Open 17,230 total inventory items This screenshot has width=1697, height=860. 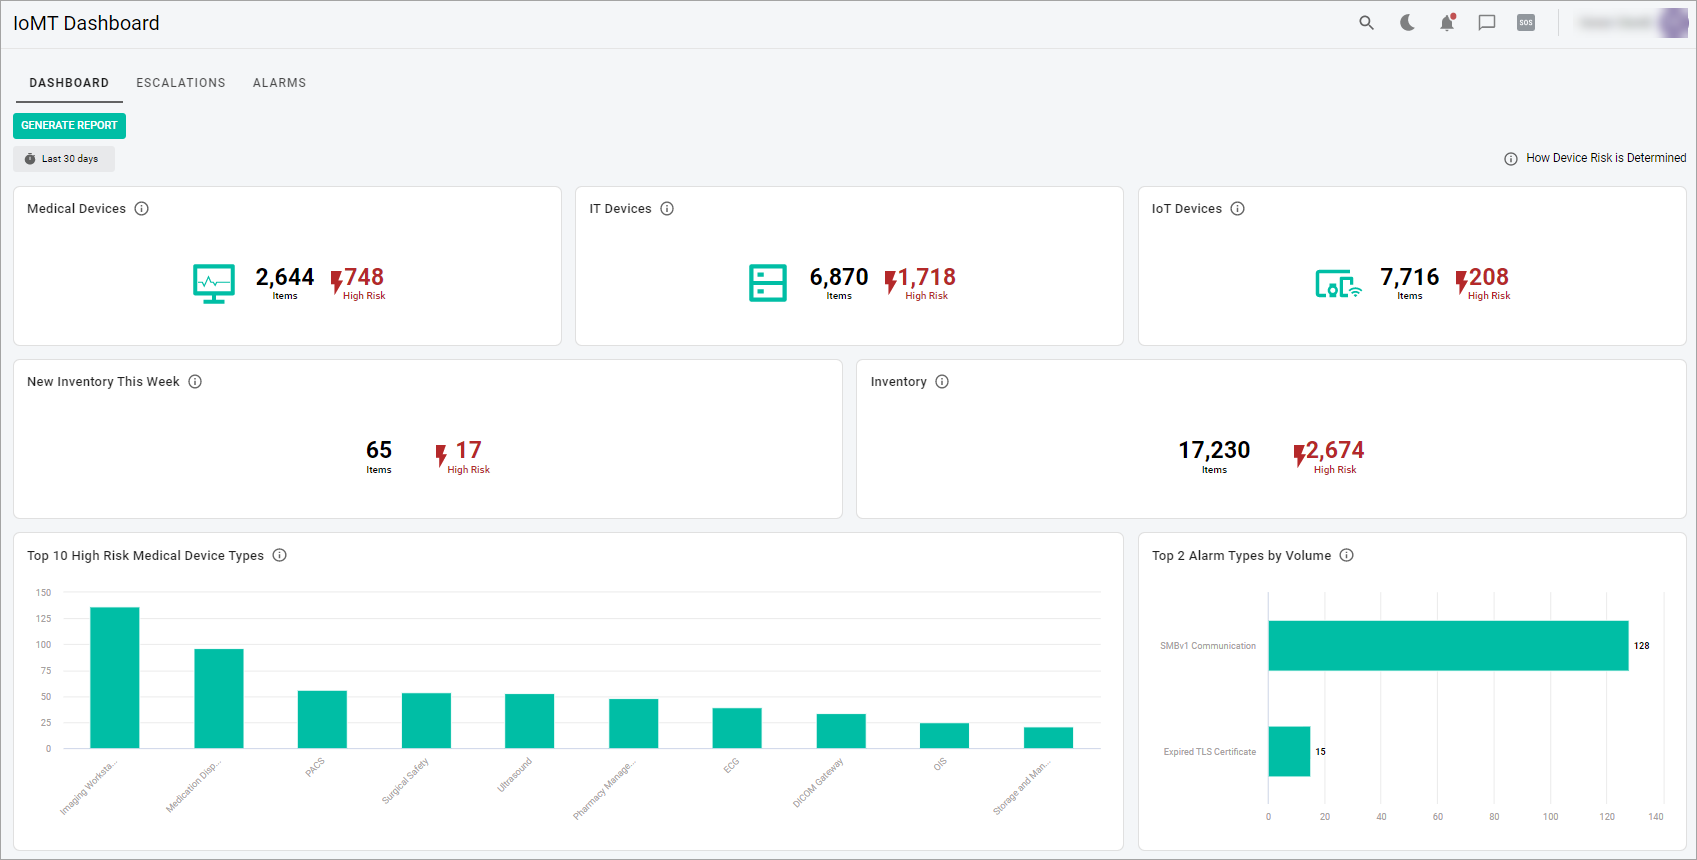click(1214, 456)
